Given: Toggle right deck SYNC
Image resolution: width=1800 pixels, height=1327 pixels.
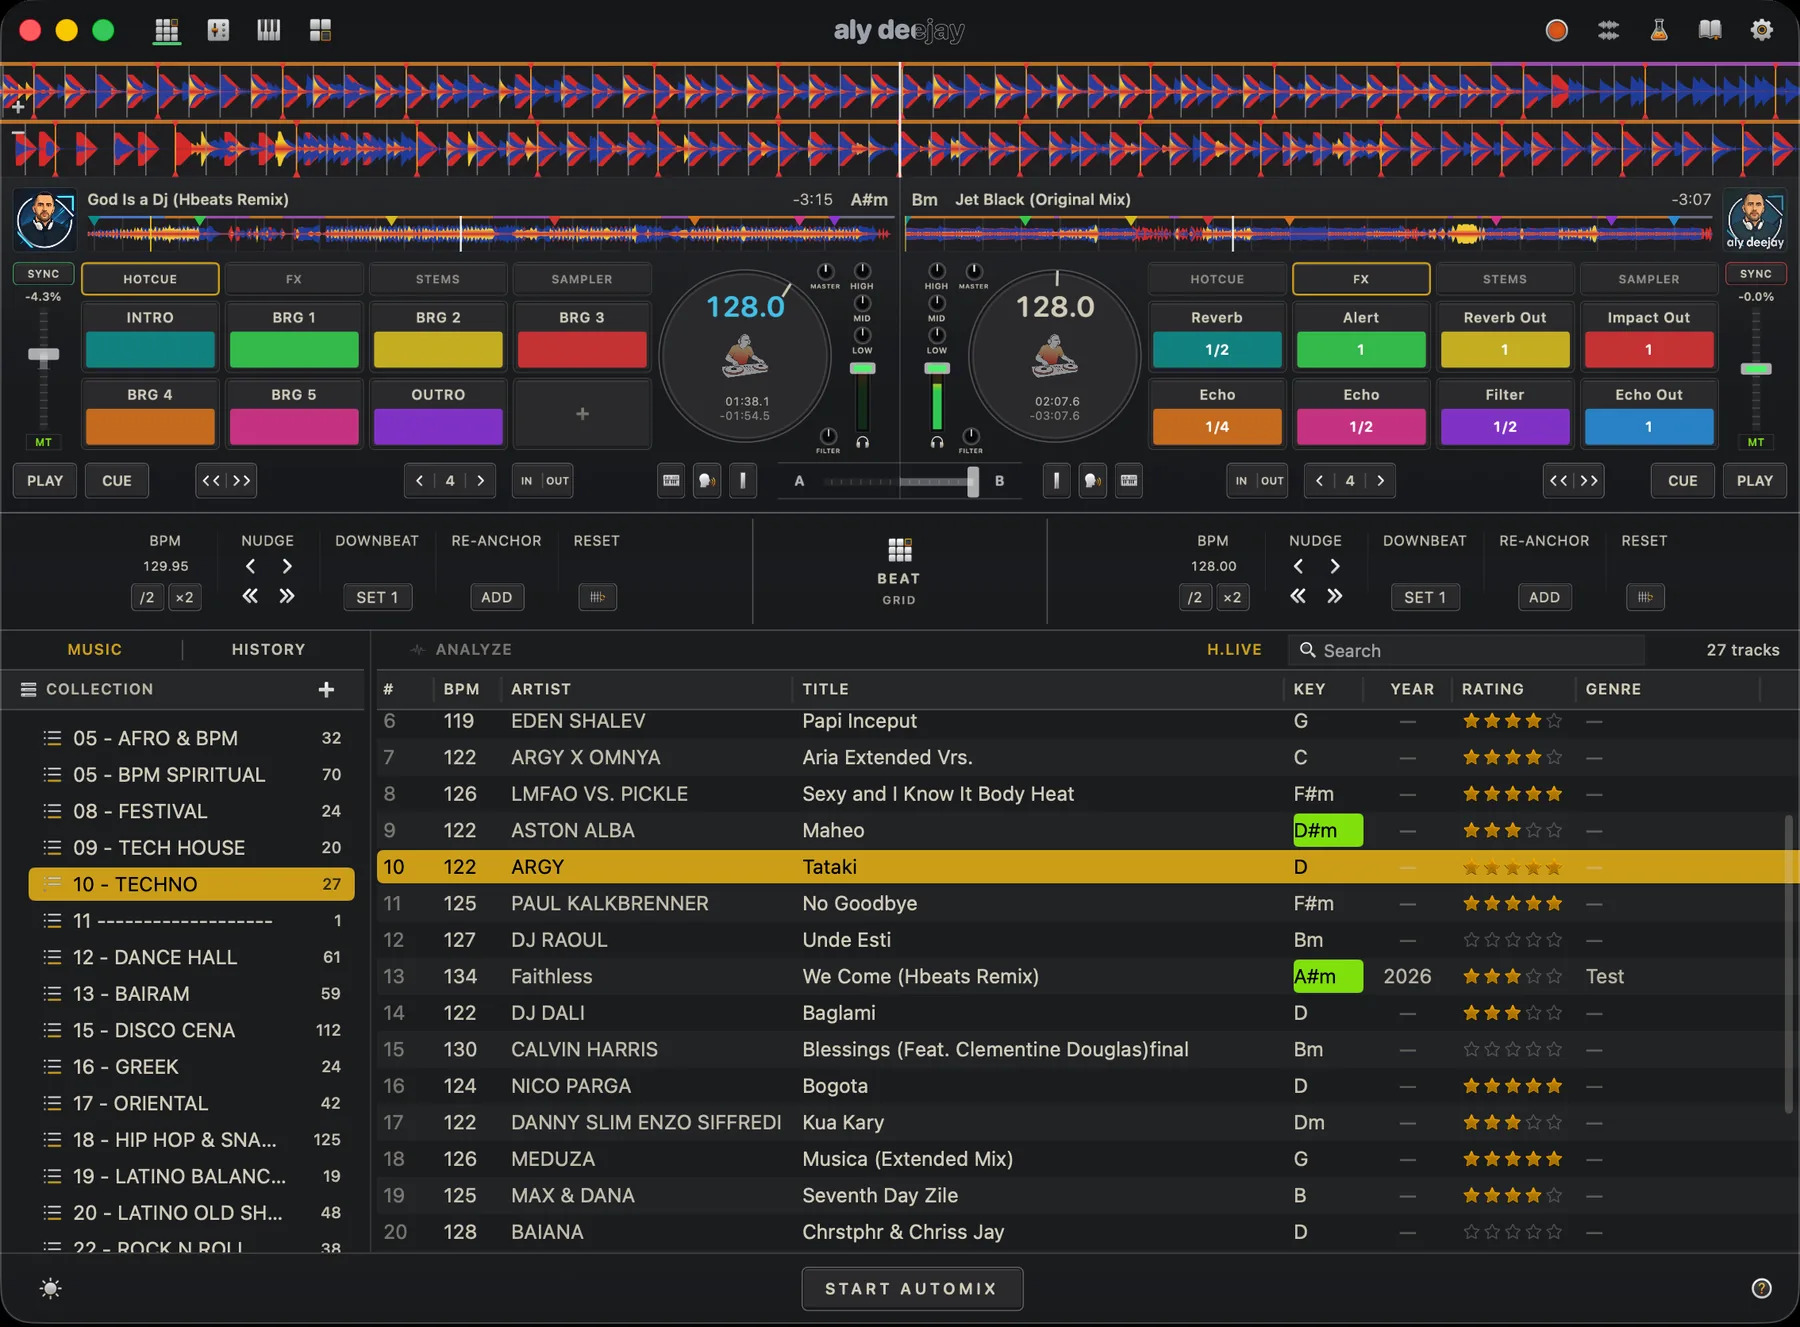Looking at the screenshot, I should click(1756, 274).
